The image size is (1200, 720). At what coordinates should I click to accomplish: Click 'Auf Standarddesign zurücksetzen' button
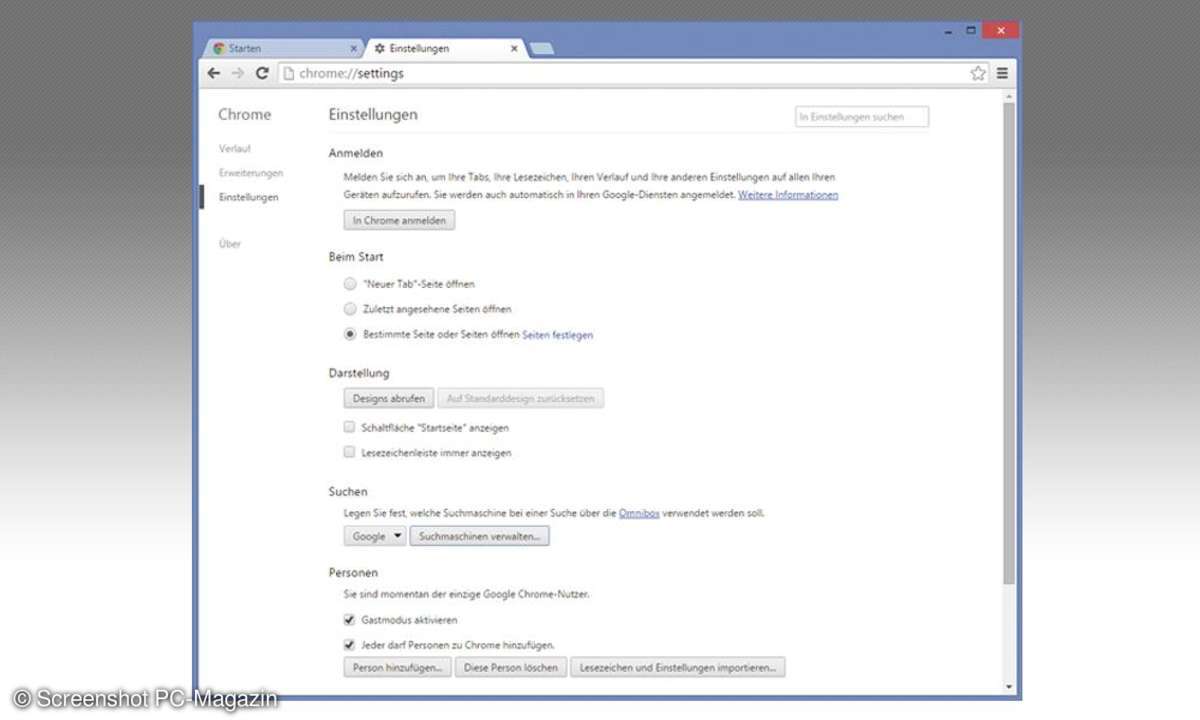click(520, 398)
